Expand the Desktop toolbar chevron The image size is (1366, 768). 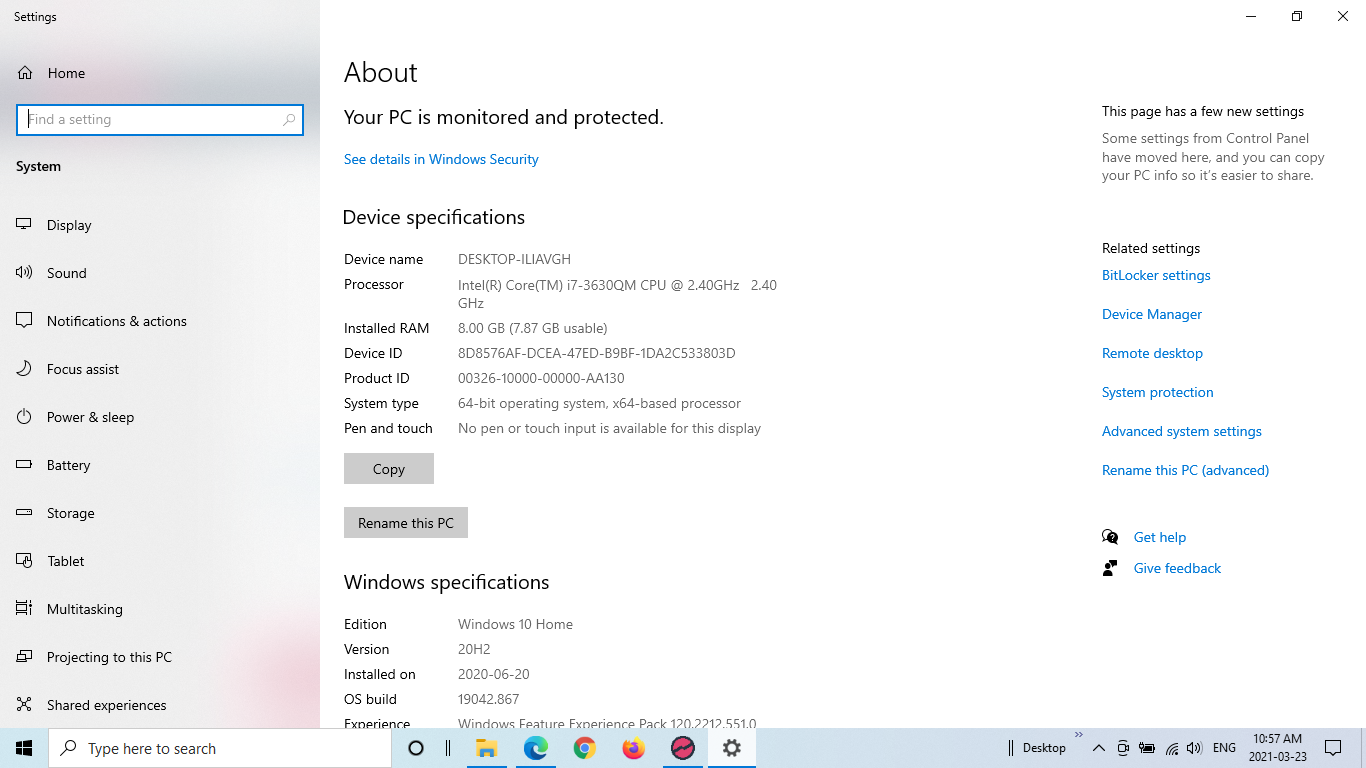point(1079,735)
